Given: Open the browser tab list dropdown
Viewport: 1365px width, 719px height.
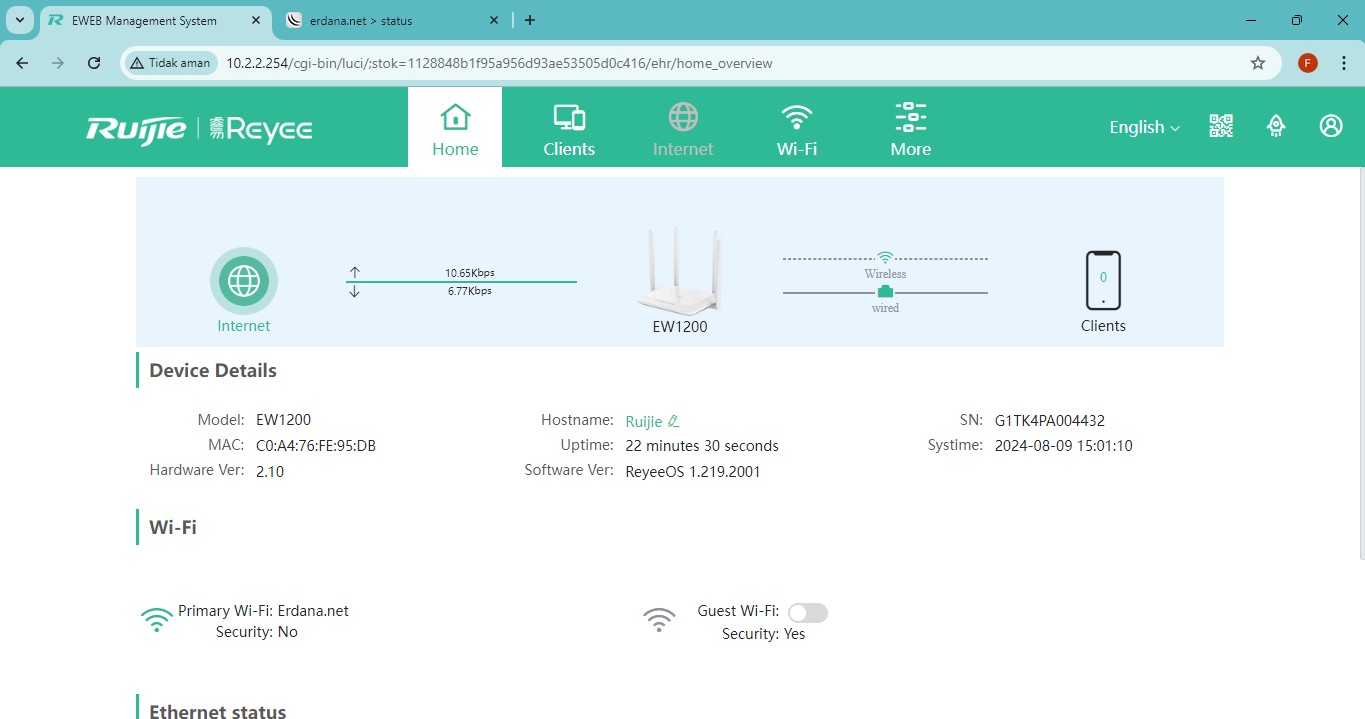Looking at the screenshot, I should (19, 20).
